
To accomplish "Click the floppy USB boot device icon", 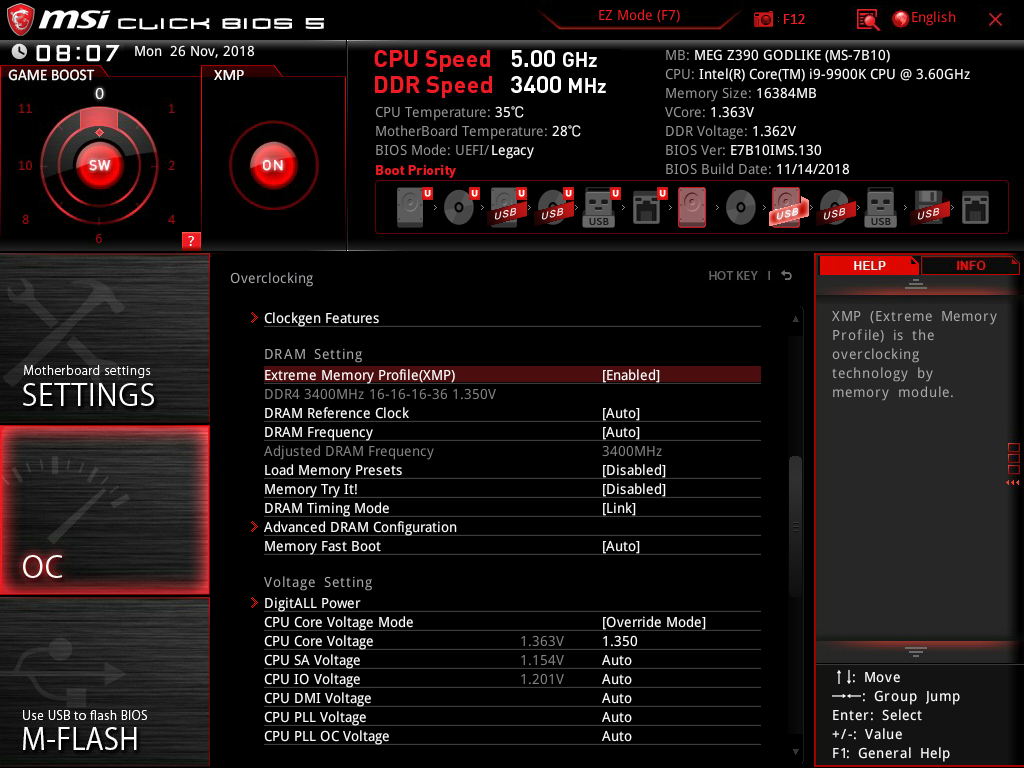I will [x=927, y=208].
